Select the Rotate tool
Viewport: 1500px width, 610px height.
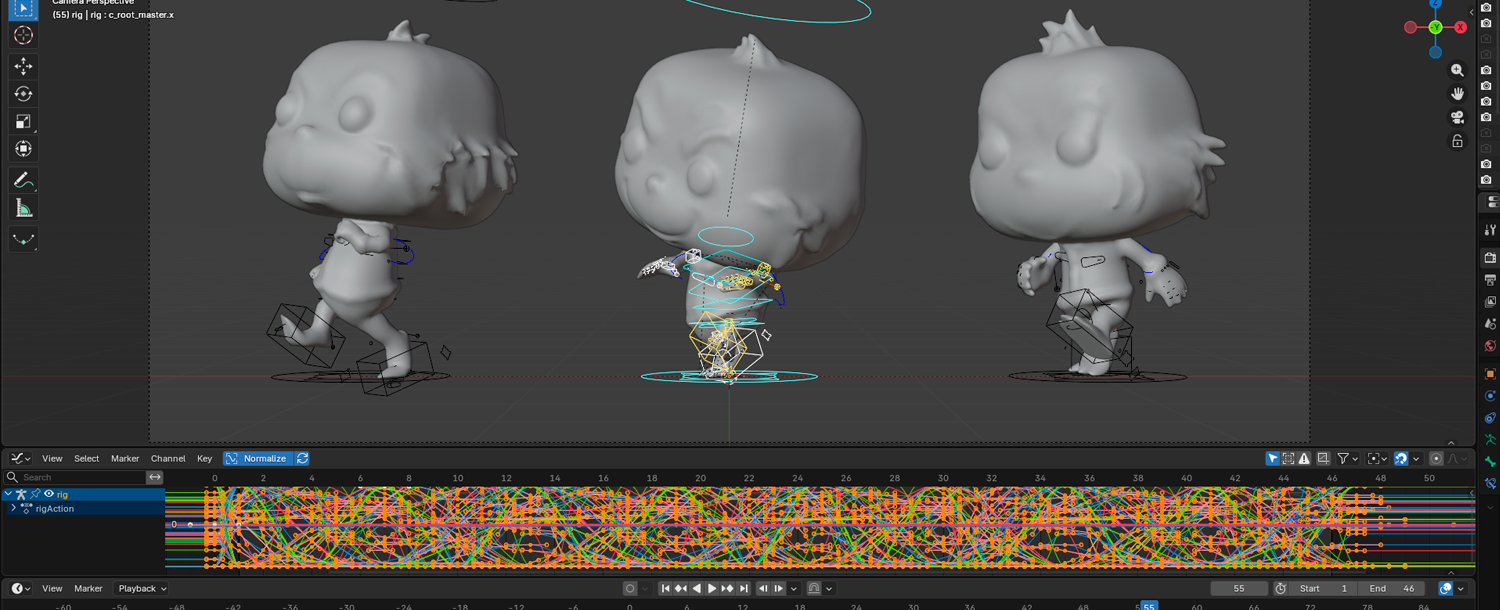tap(23, 94)
